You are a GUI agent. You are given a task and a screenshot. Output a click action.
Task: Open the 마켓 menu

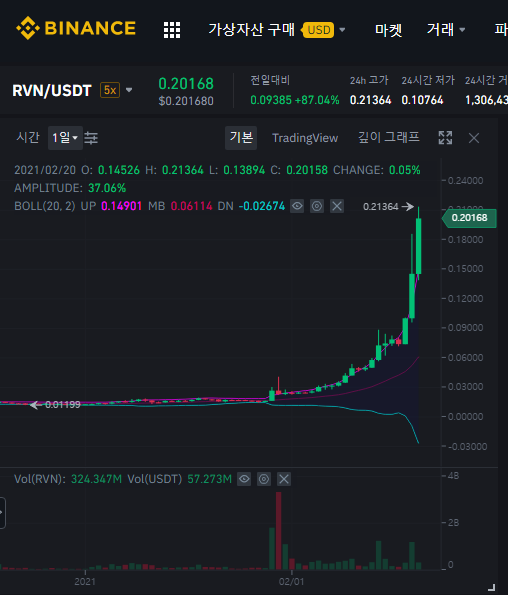pos(388,30)
